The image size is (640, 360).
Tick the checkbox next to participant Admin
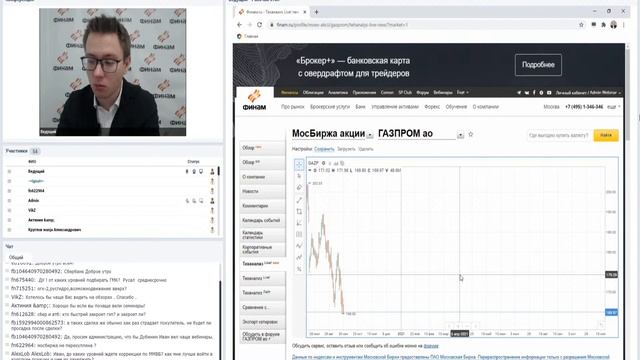(x=9, y=200)
